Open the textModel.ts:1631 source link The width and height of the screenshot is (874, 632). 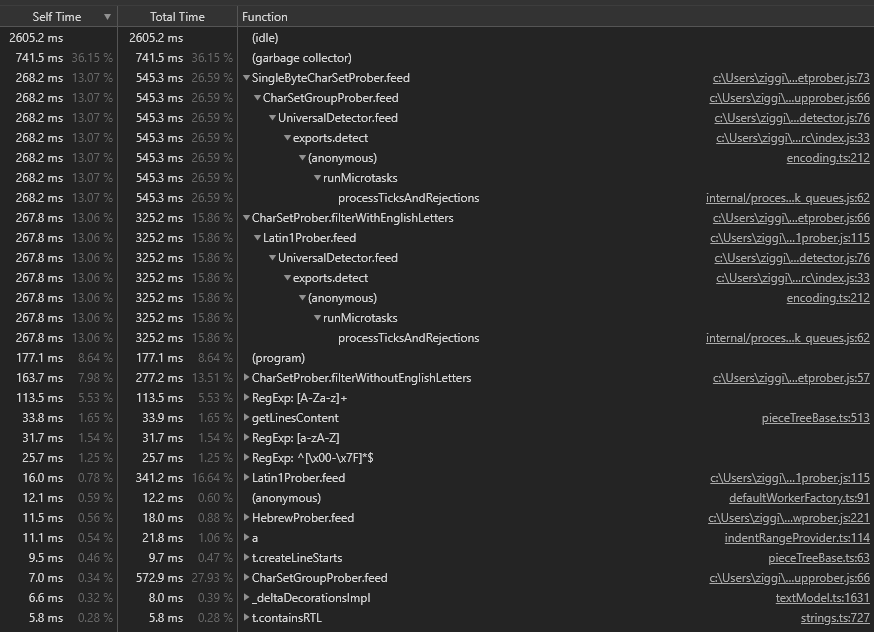(822, 598)
